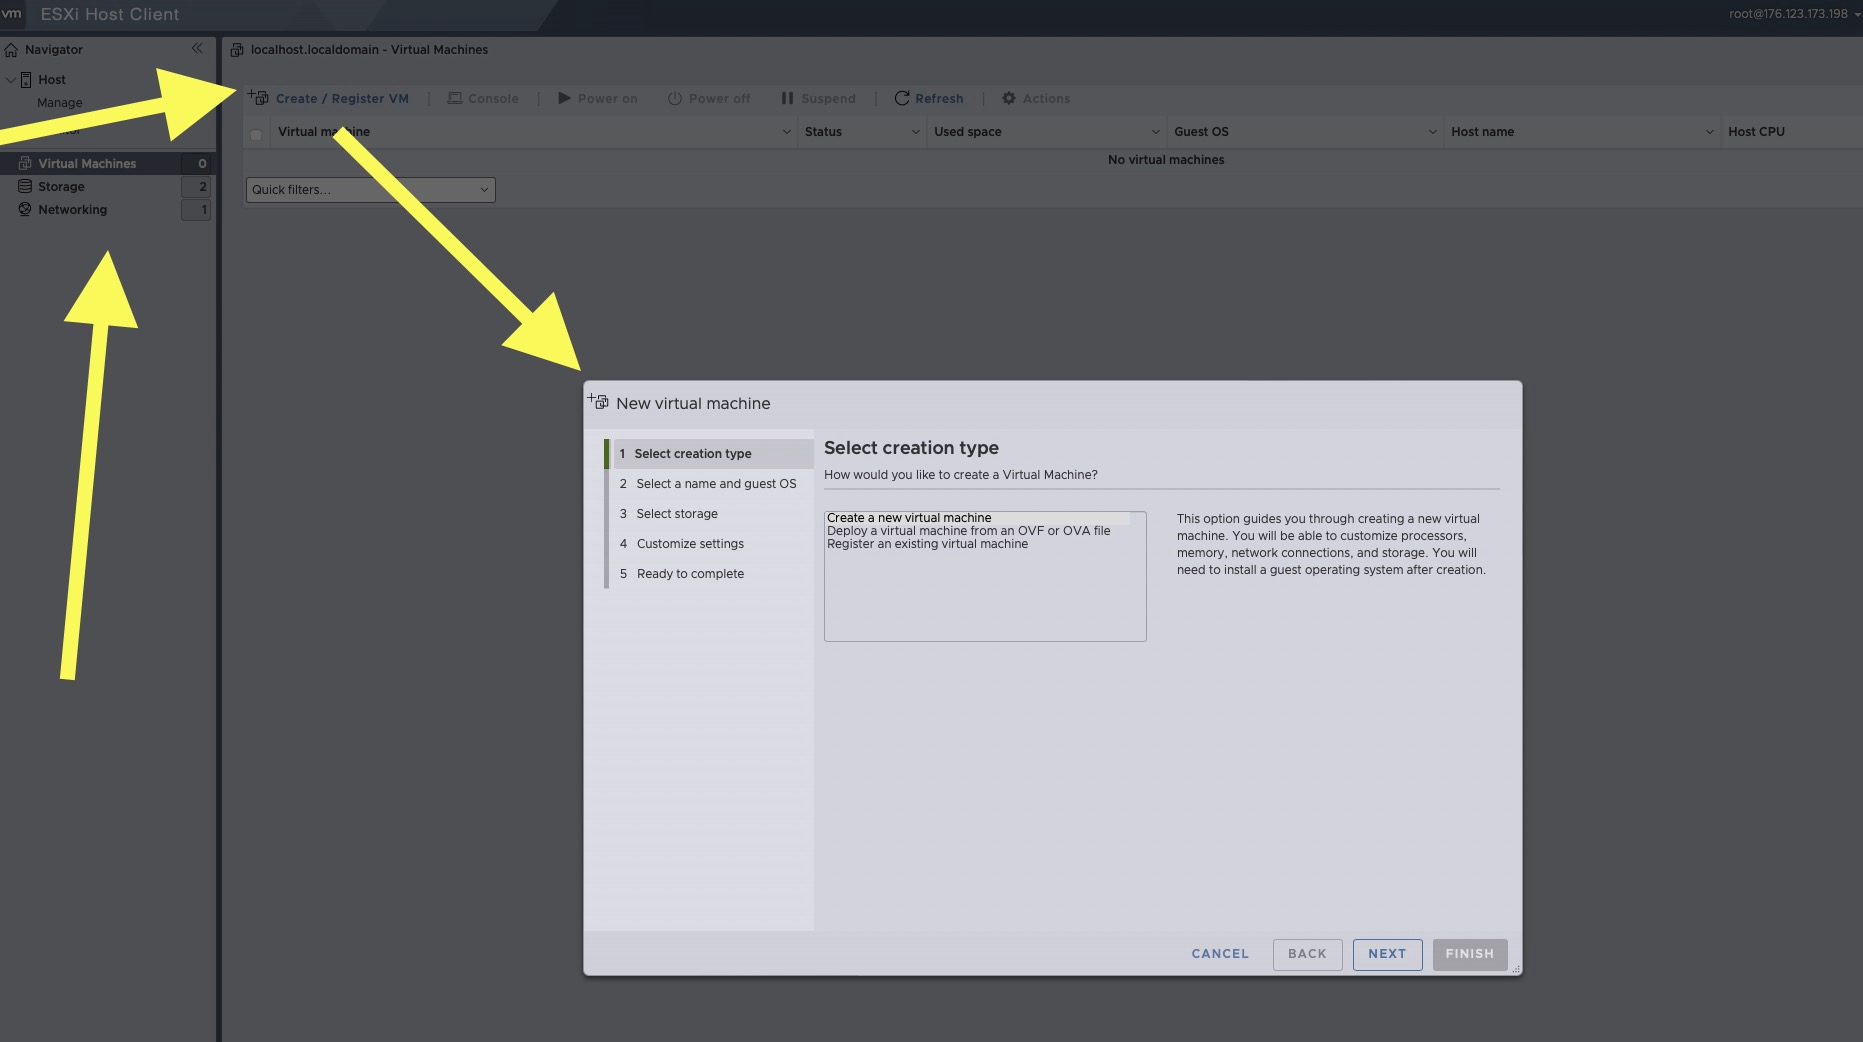Viewport: 1863px width, 1042px height.
Task: Go to wizard step 1 Select creation type
Action: (x=713, y=454)
